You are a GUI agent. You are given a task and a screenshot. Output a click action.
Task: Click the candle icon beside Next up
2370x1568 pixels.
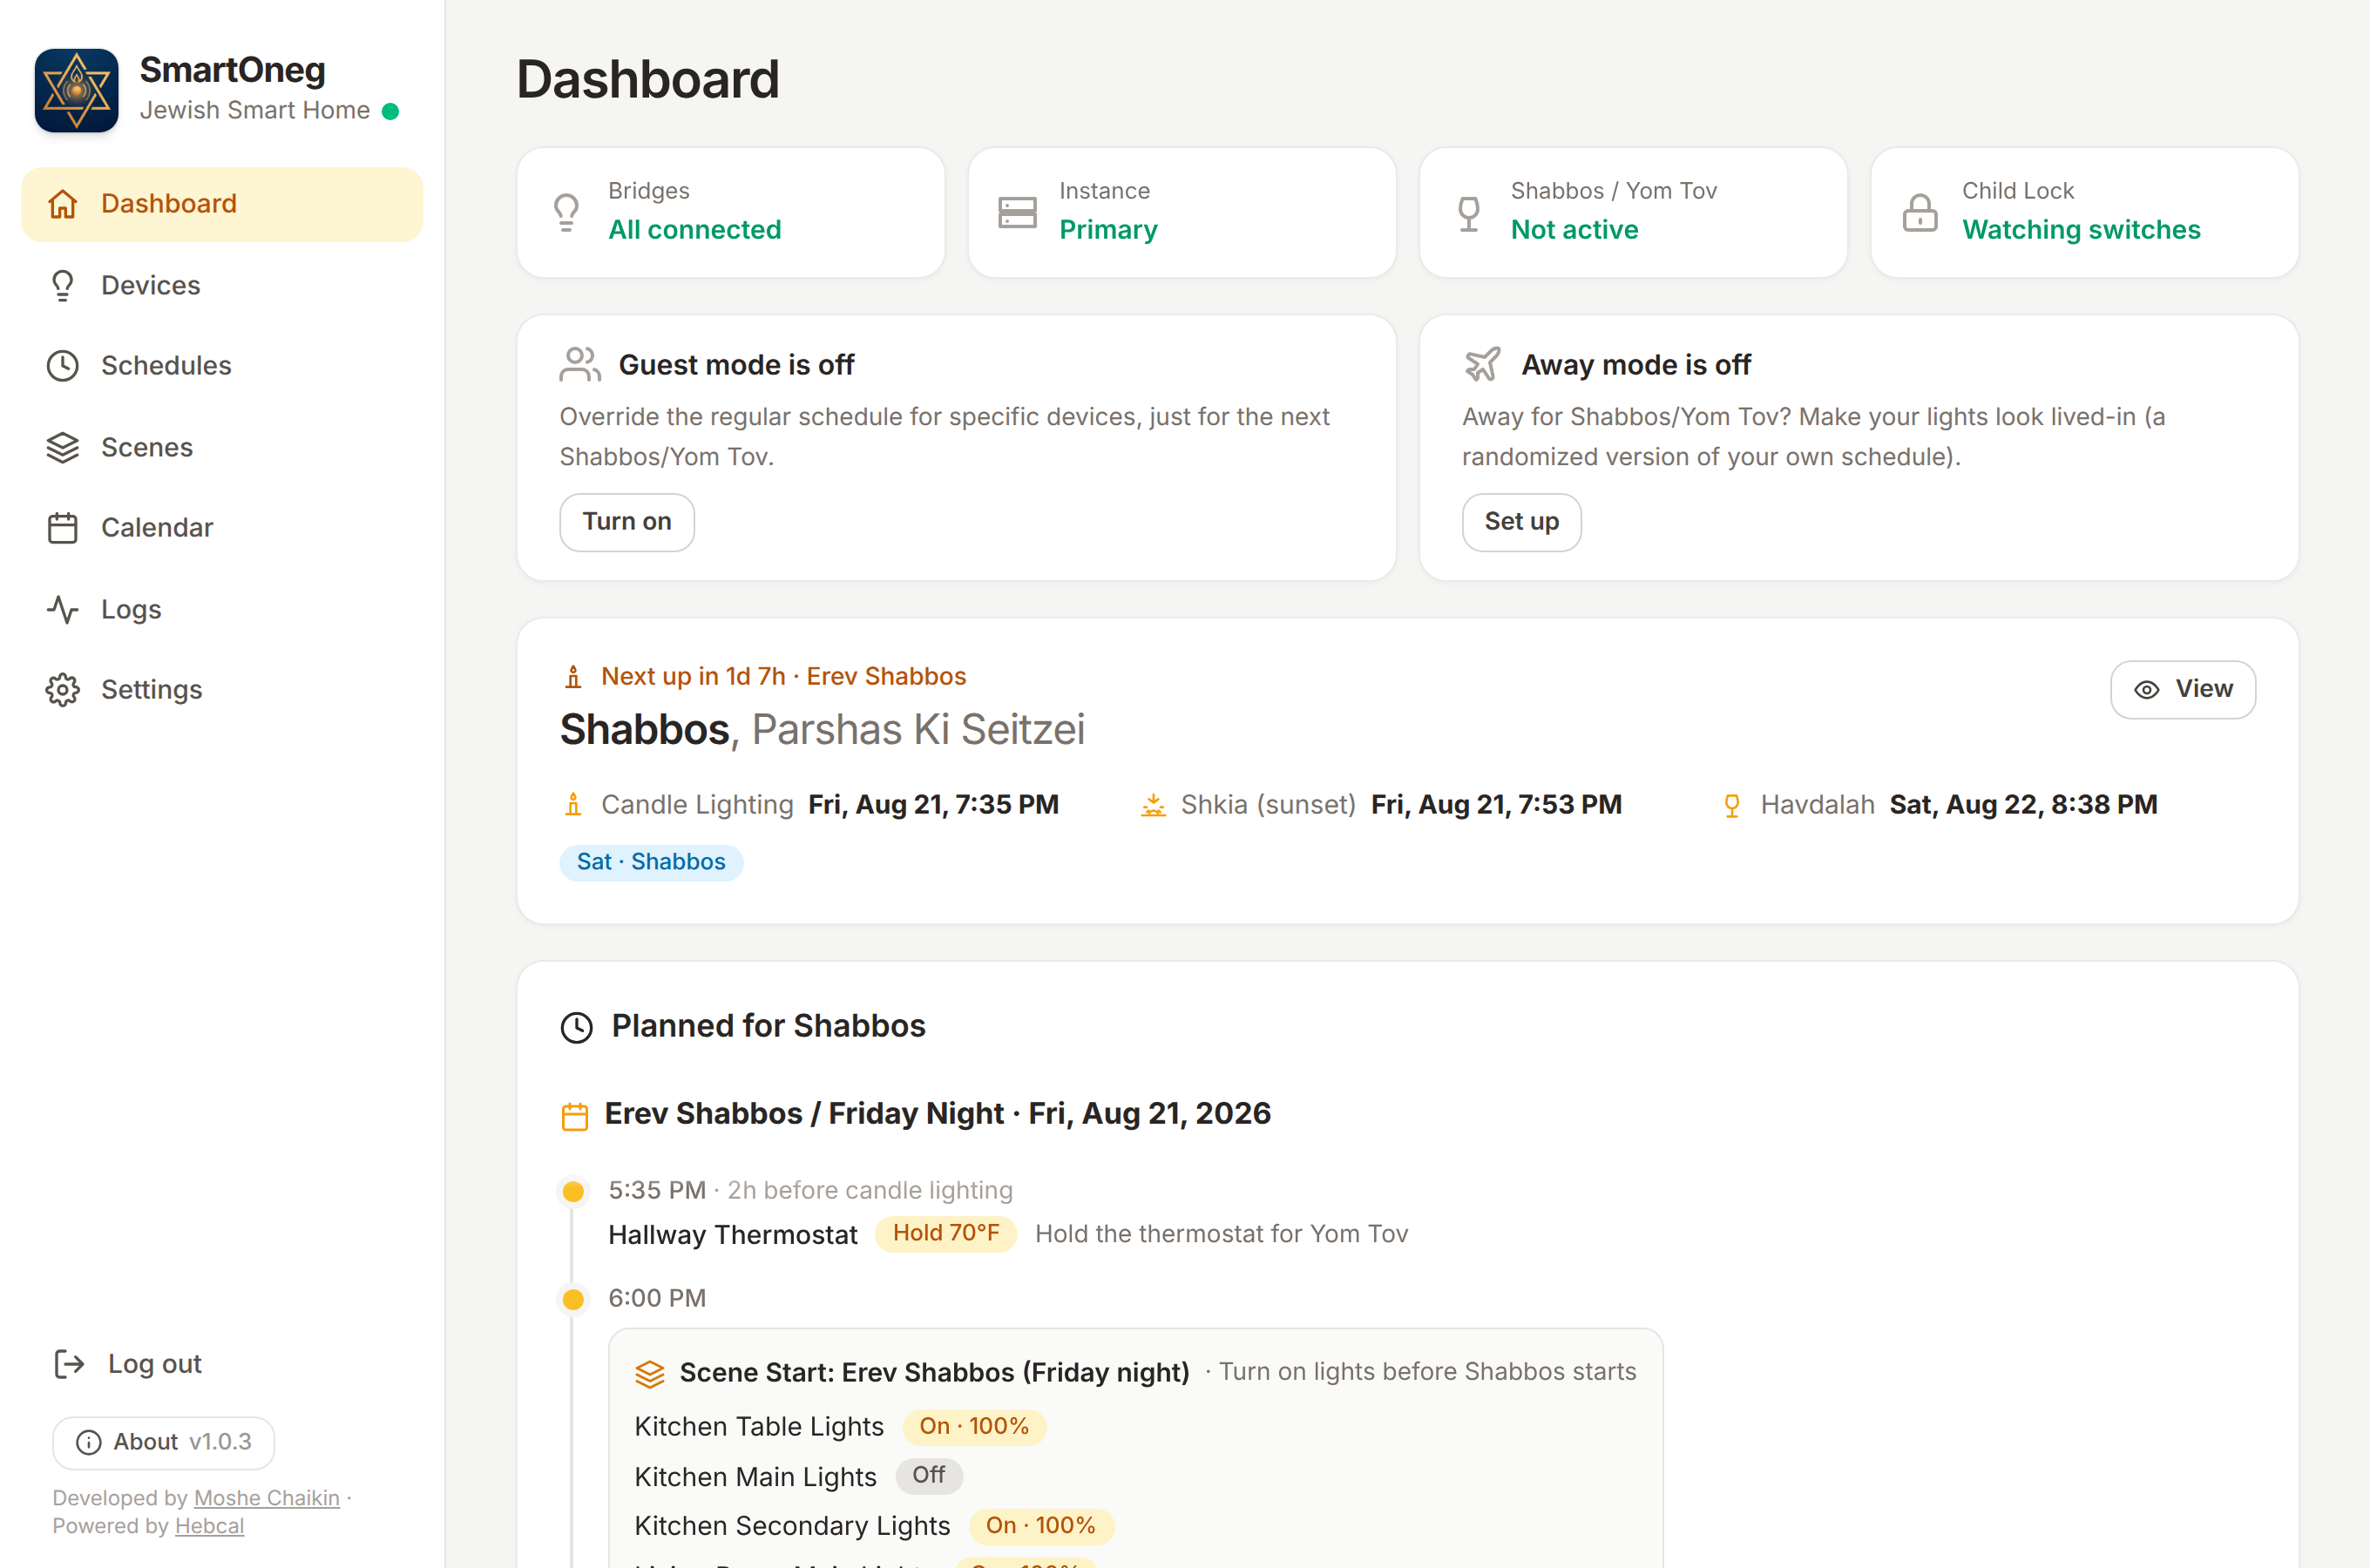click(573, 677)
